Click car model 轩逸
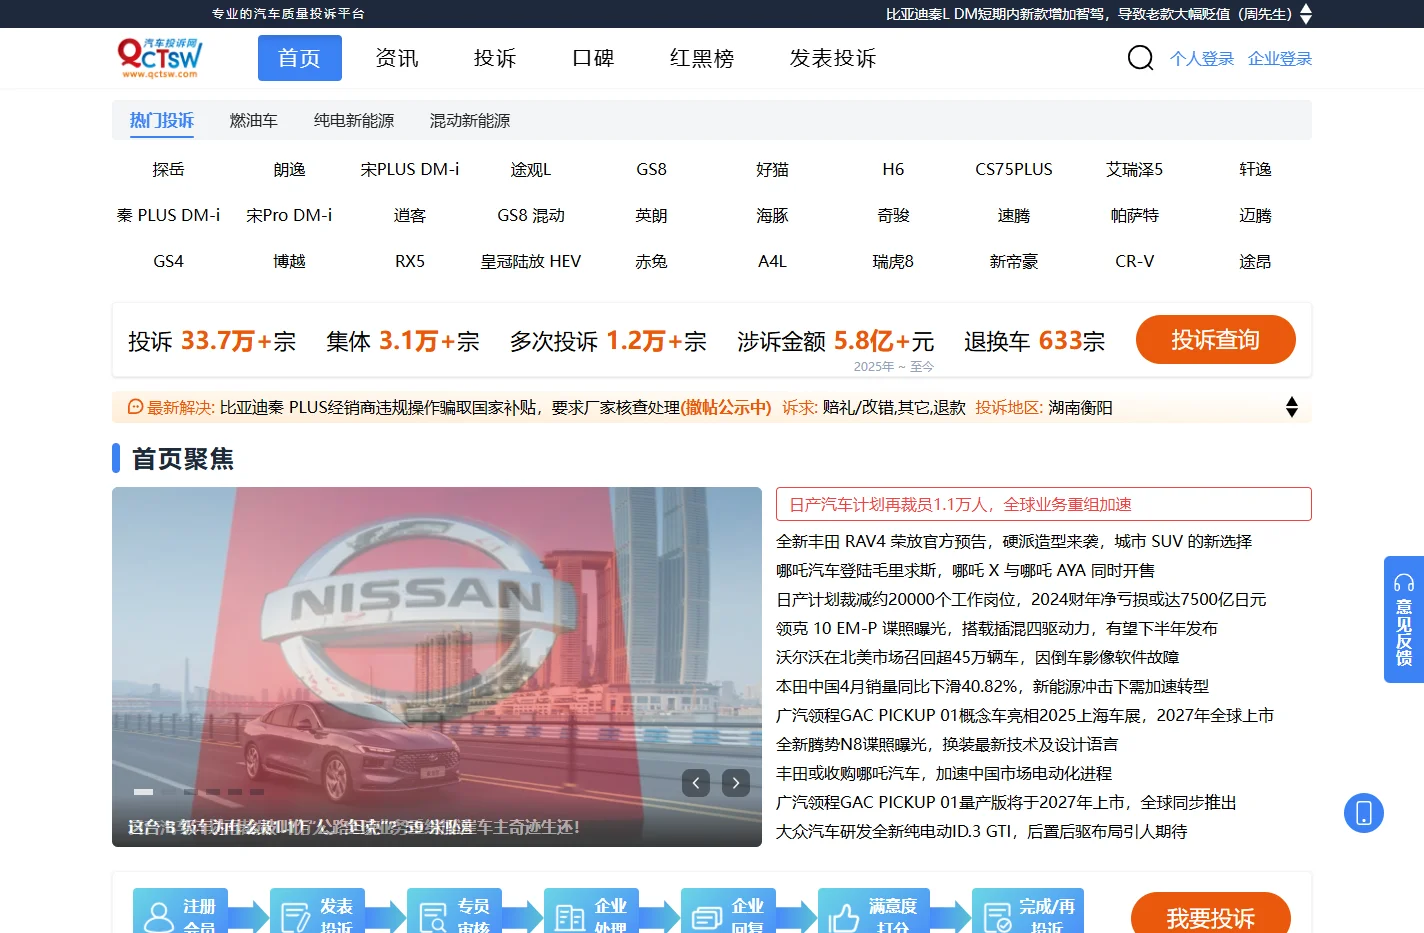1424x933 pixels. (1255, 169)
